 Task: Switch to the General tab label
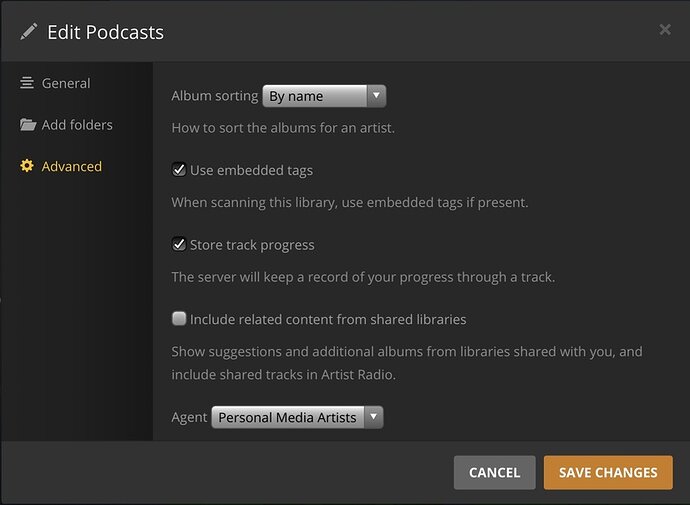pyautogui.click(x=66, y=83)
